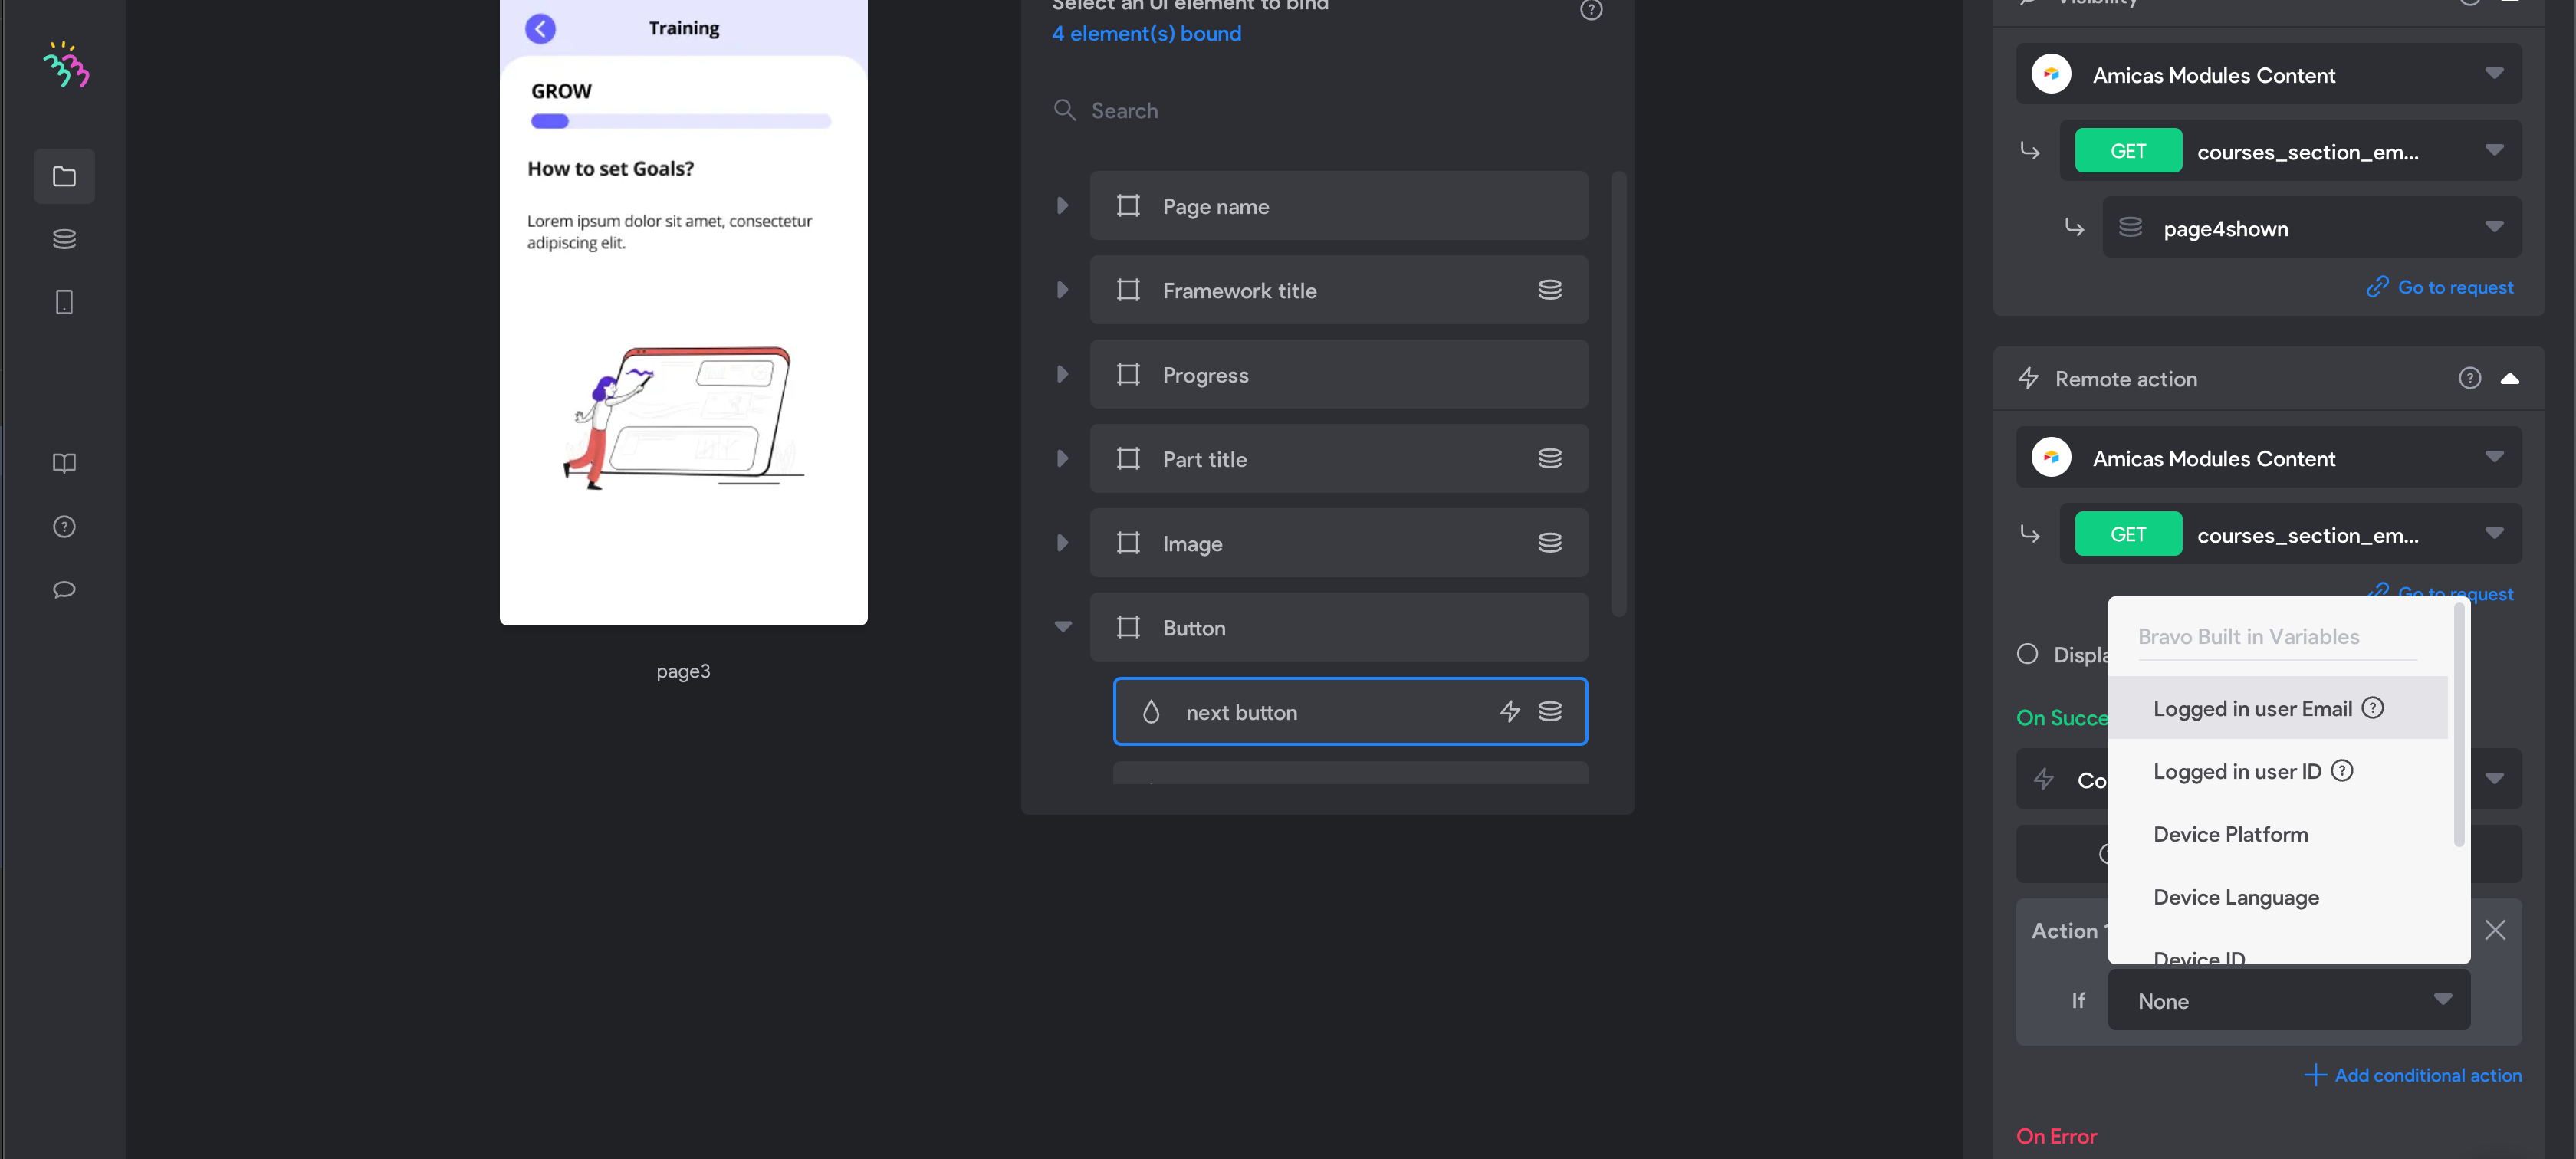This screenshot has width=2576, height=1159.
Task: Open the projects folder sidebar icon
Action: [64, 176]
